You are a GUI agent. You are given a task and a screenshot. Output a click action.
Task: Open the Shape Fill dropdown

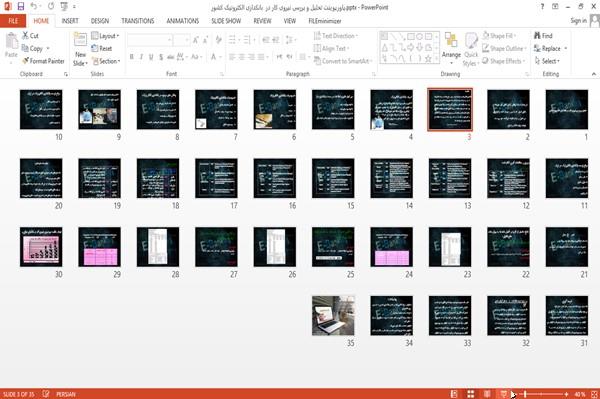point(499,36)
